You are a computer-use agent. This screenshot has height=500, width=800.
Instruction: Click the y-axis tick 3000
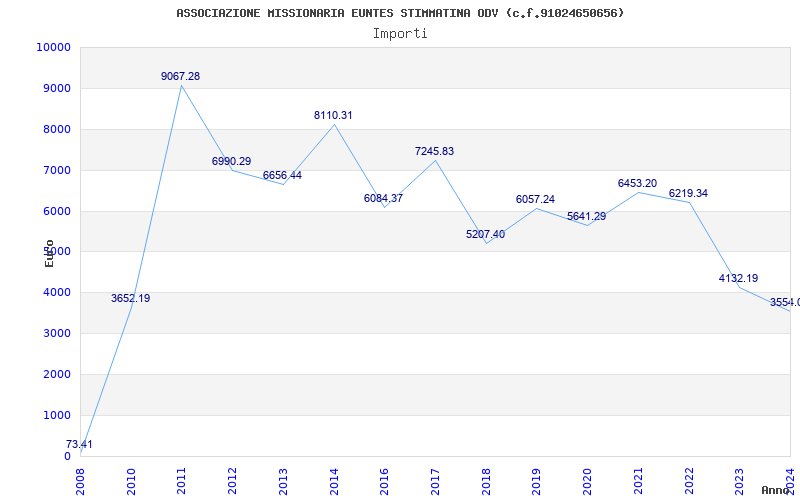coord(56,333)
